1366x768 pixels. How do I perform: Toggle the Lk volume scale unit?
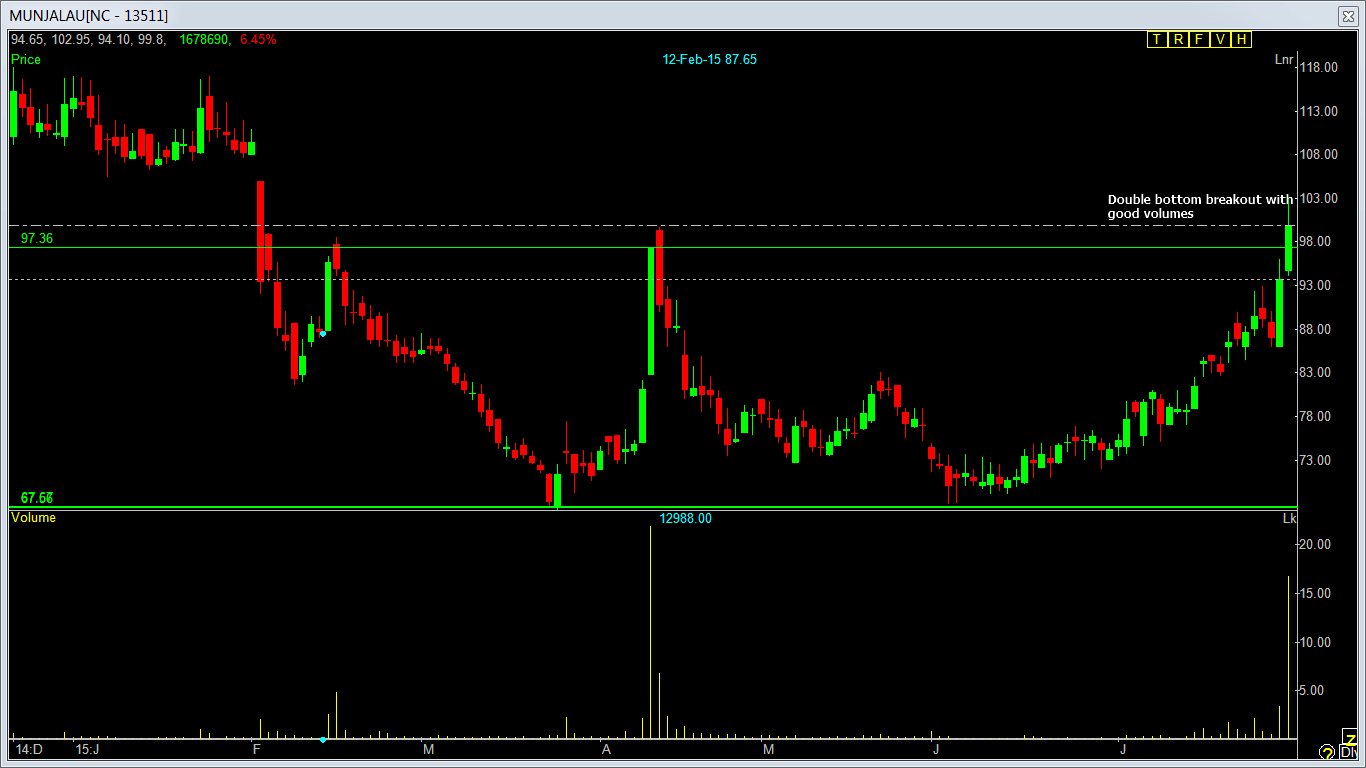click(1289, 518)
